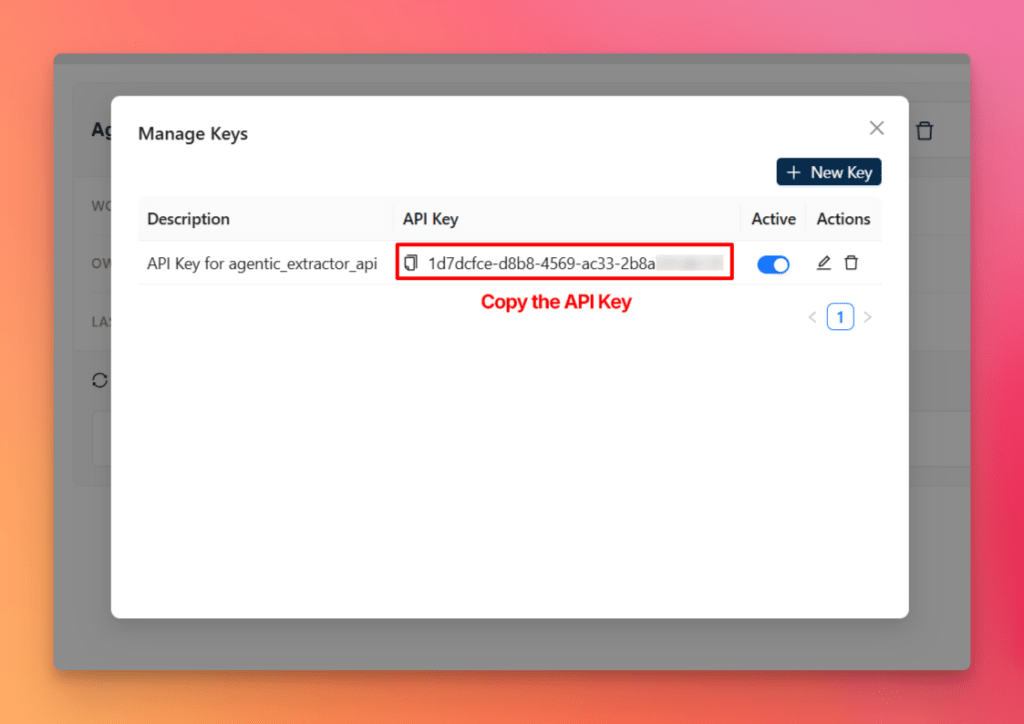Image resolution: width=1024 pixels, height=724 pixels.
Task: Copy the API key using the copy icon
Action: 411,263
